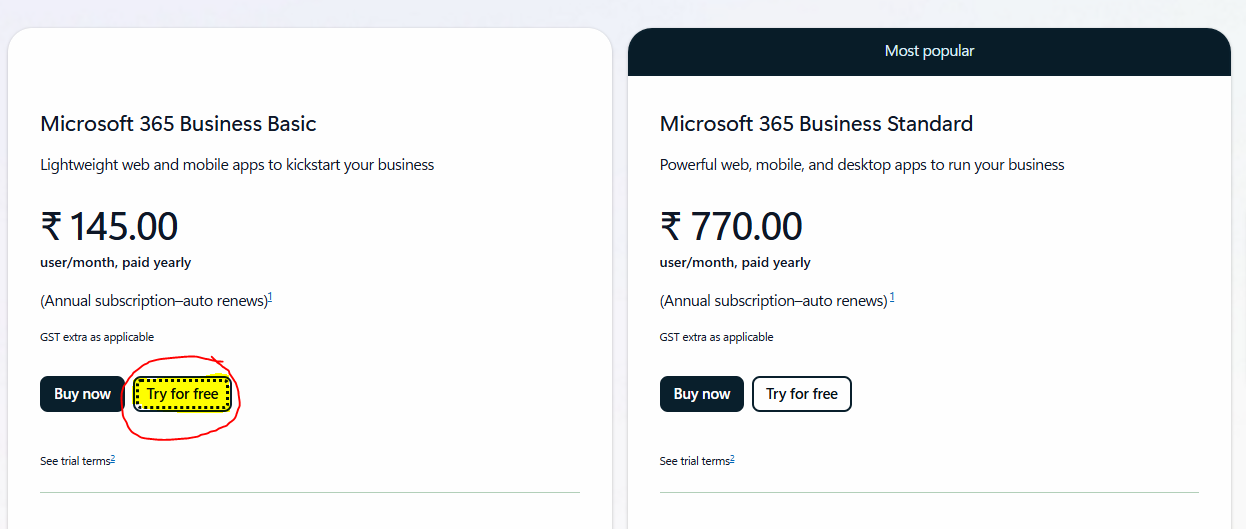Viewport: 1246px width, 529px height.
Task: Open footnote 1 beside Basic annual subscription
Action: [270, 297]
